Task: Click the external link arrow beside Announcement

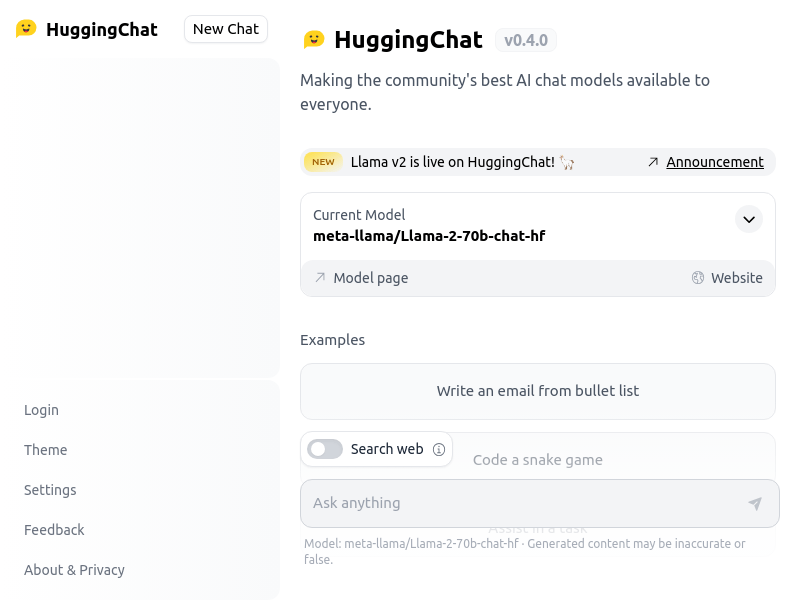Action: (x=654, y=161)
